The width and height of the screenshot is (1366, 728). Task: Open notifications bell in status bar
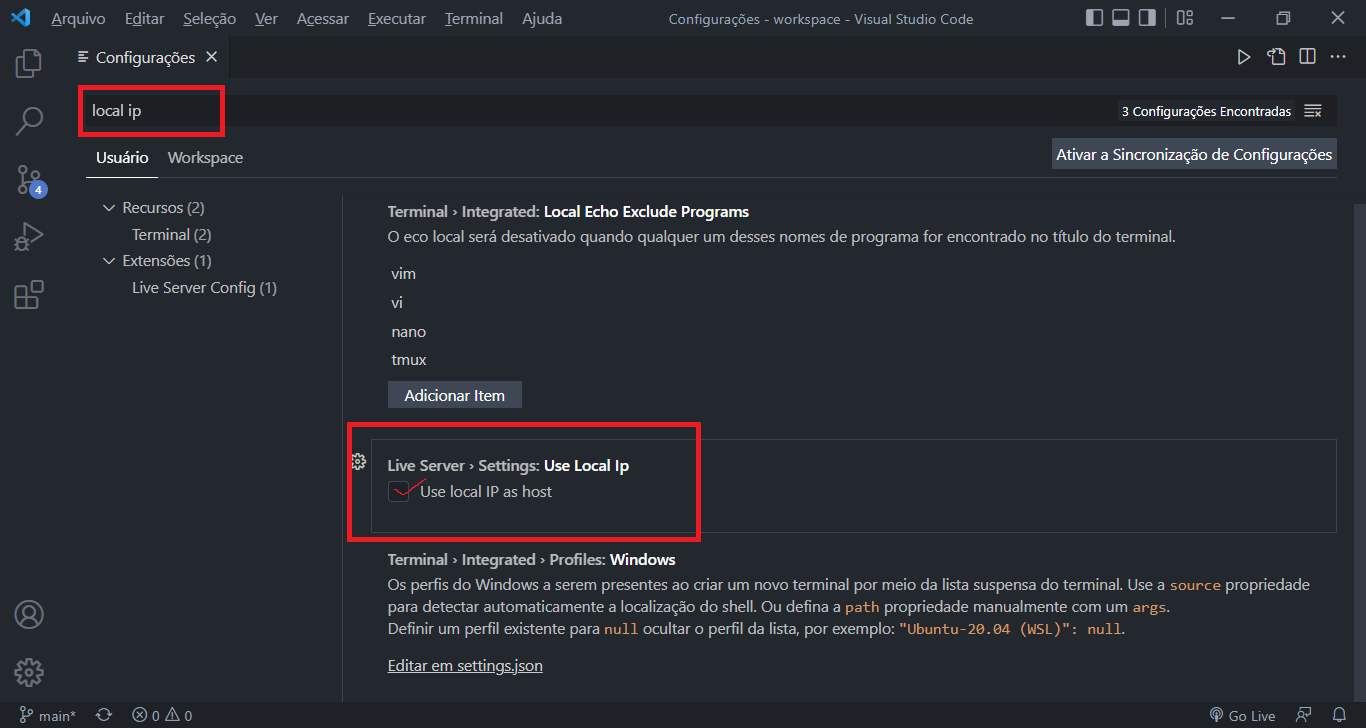click(1339, 715)
